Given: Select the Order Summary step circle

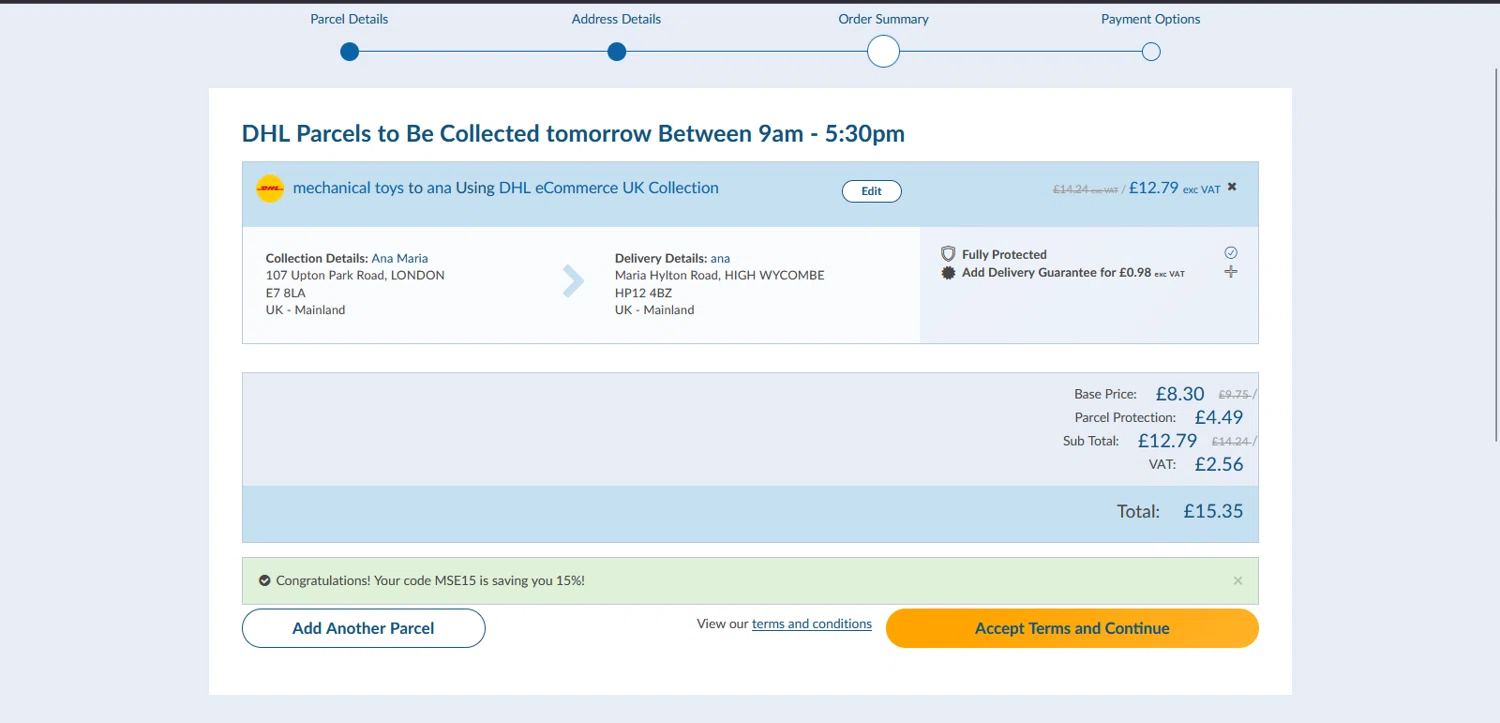Looking at the screenshot, I should pos(883,52).
